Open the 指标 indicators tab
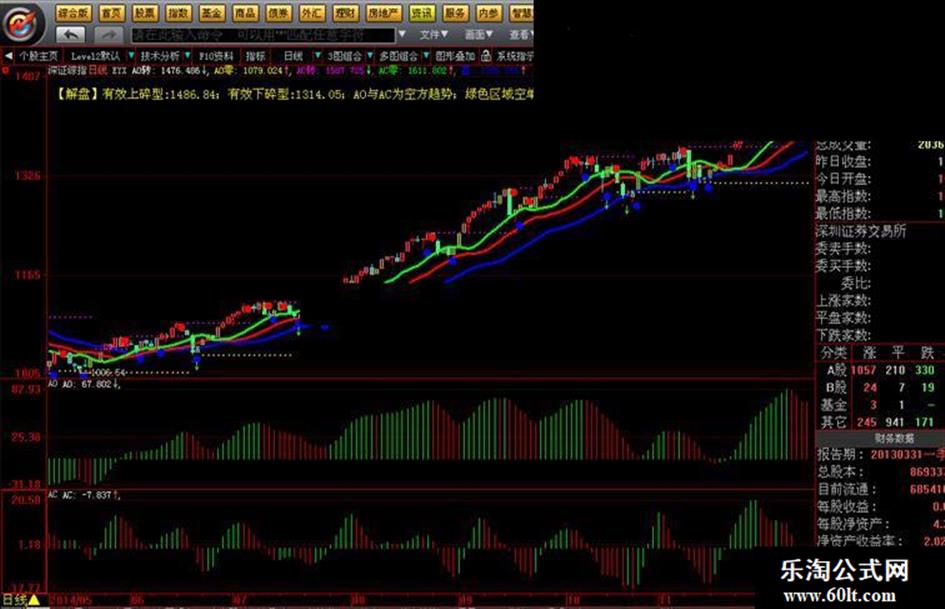Image resolution: width=945 pixels, height=609 pixels. click(256, 56)
